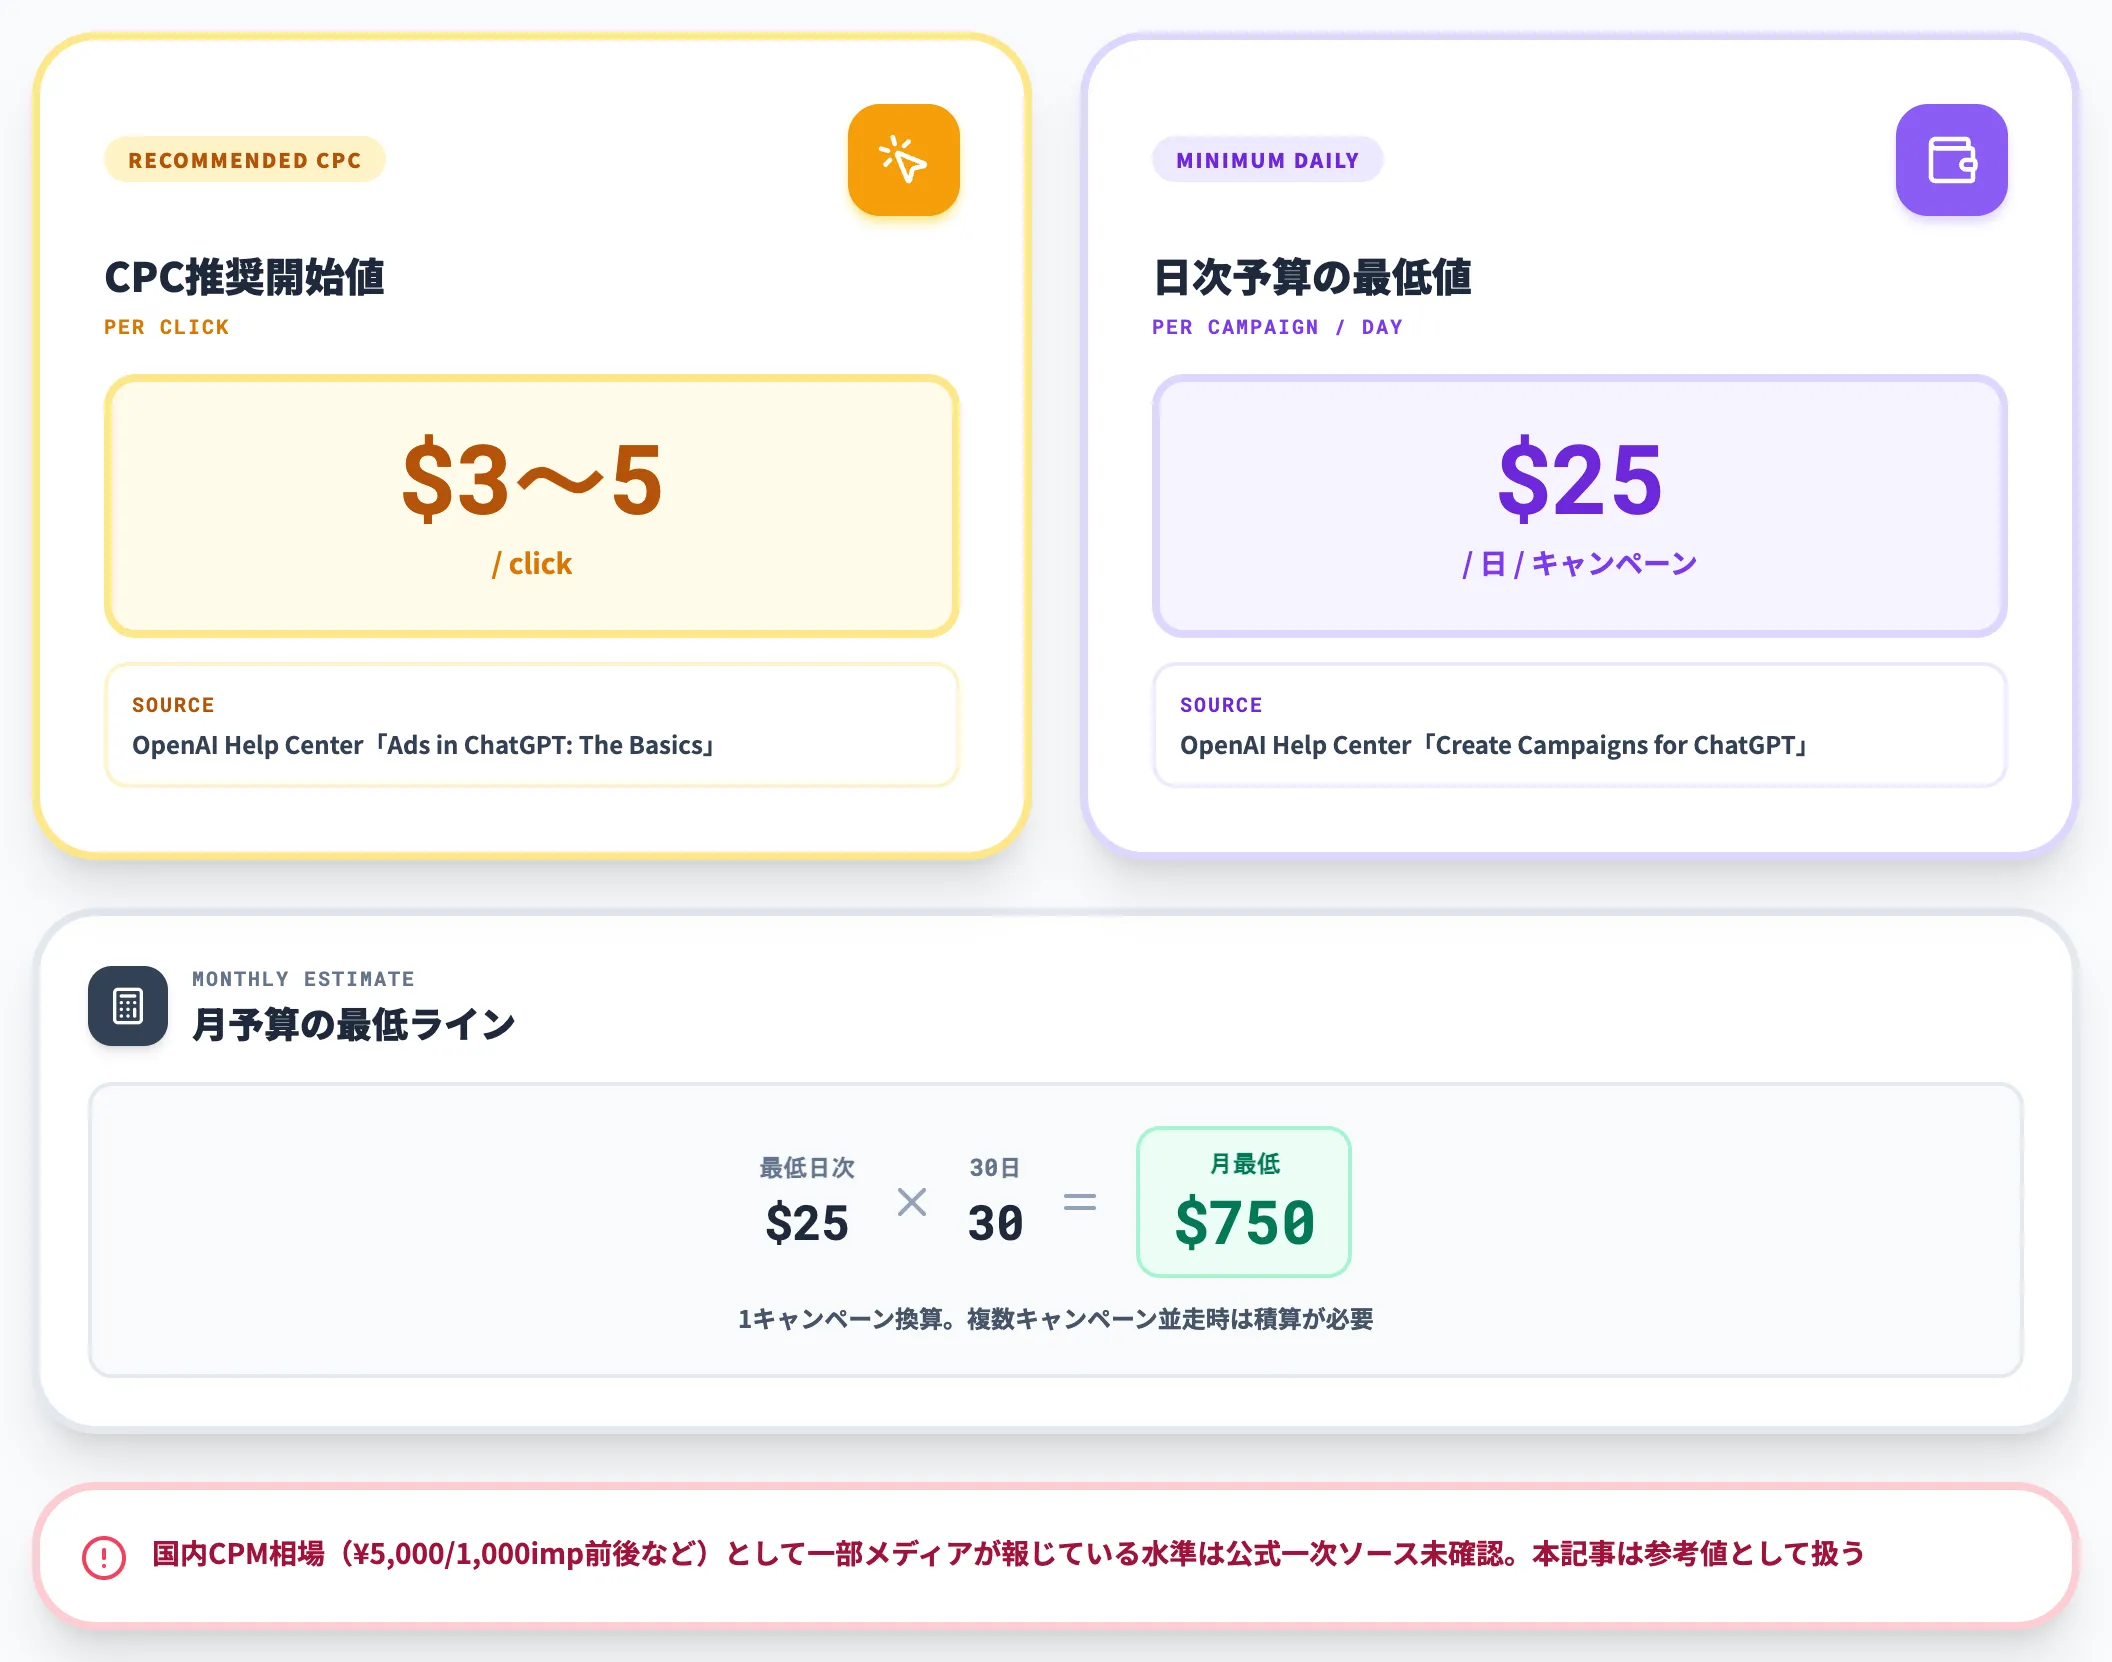Click the 月予算の最低ライン heading
The height and width of the screenshot is (1662, 2112).
(353, 1024)
